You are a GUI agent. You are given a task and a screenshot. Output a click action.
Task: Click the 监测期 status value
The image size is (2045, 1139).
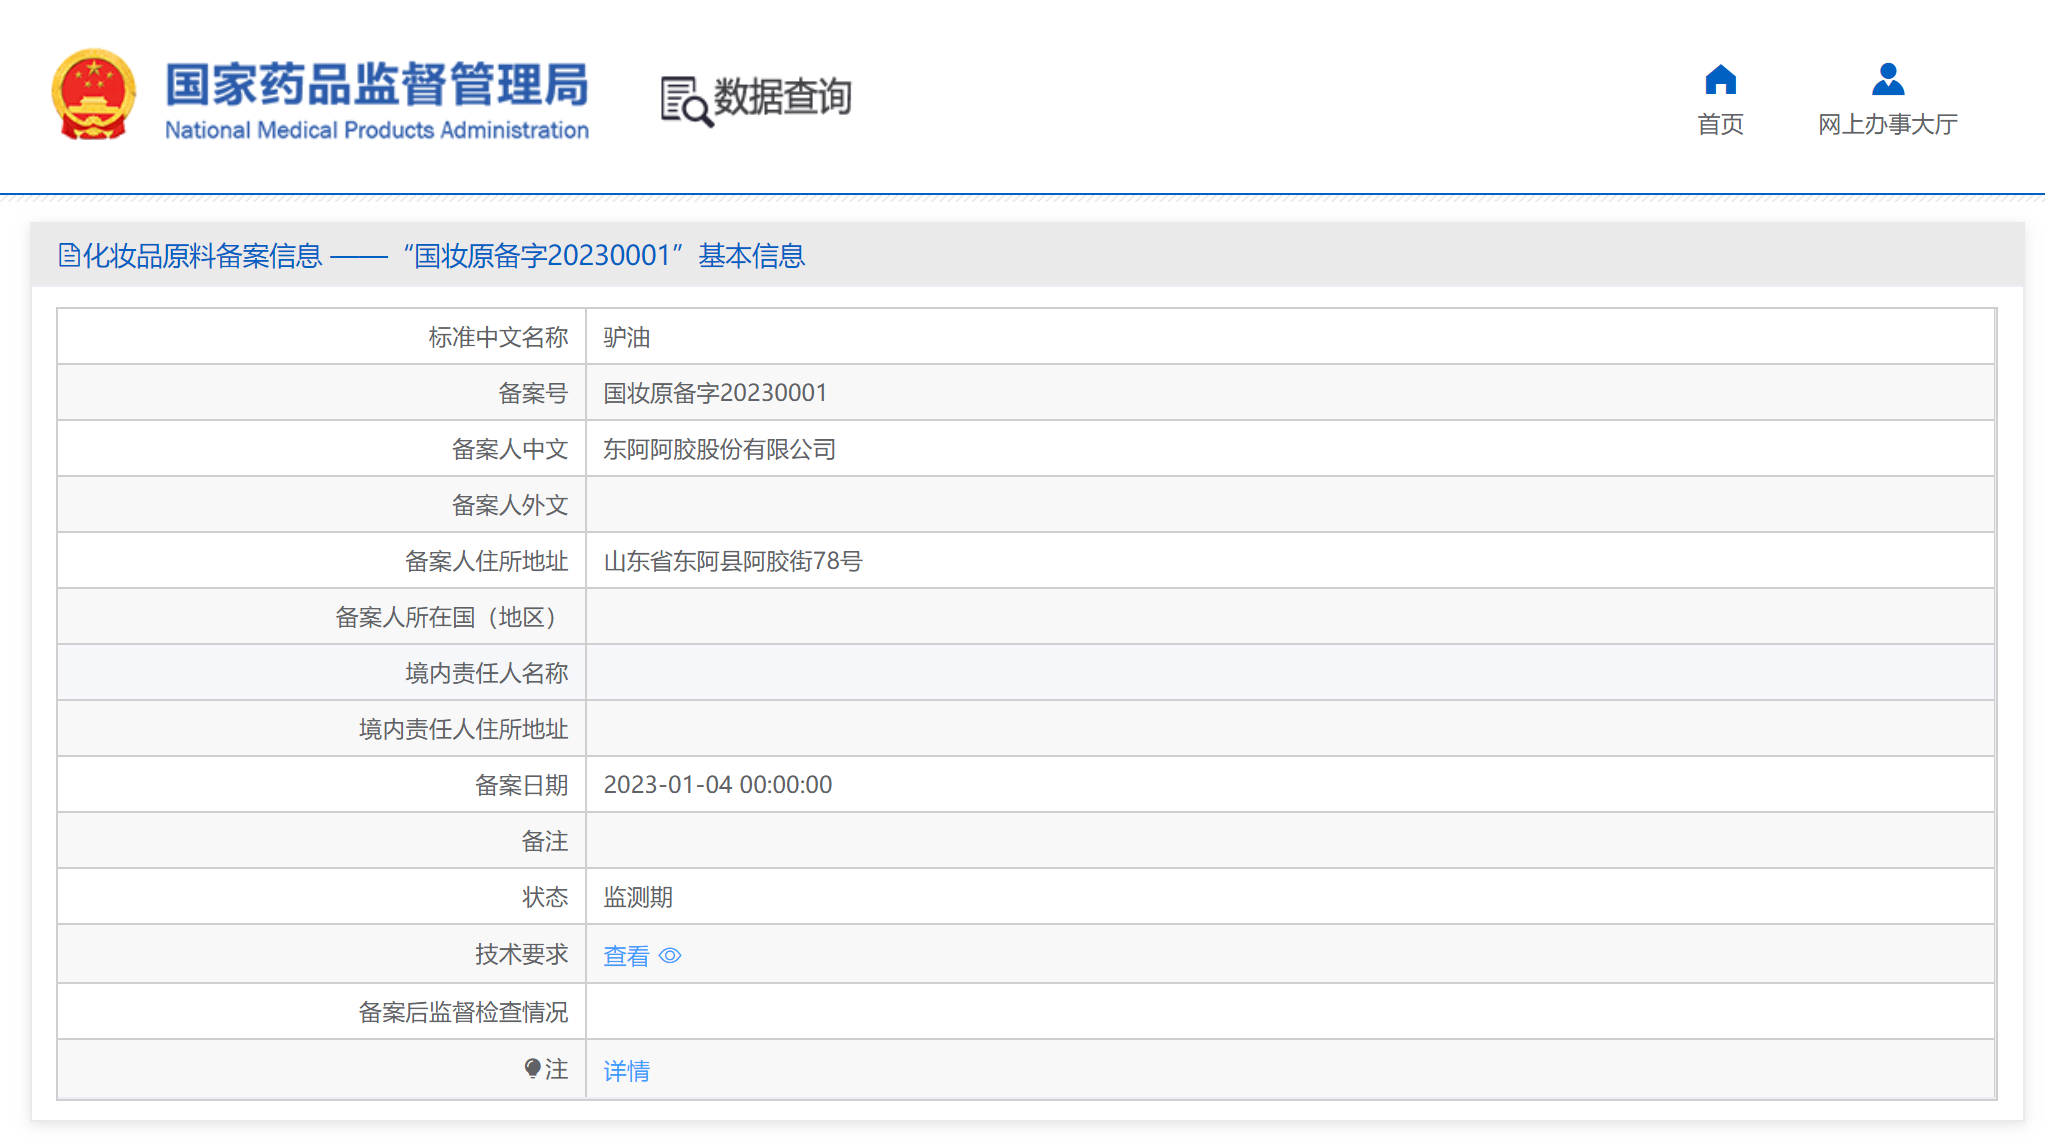pos(637,898)
